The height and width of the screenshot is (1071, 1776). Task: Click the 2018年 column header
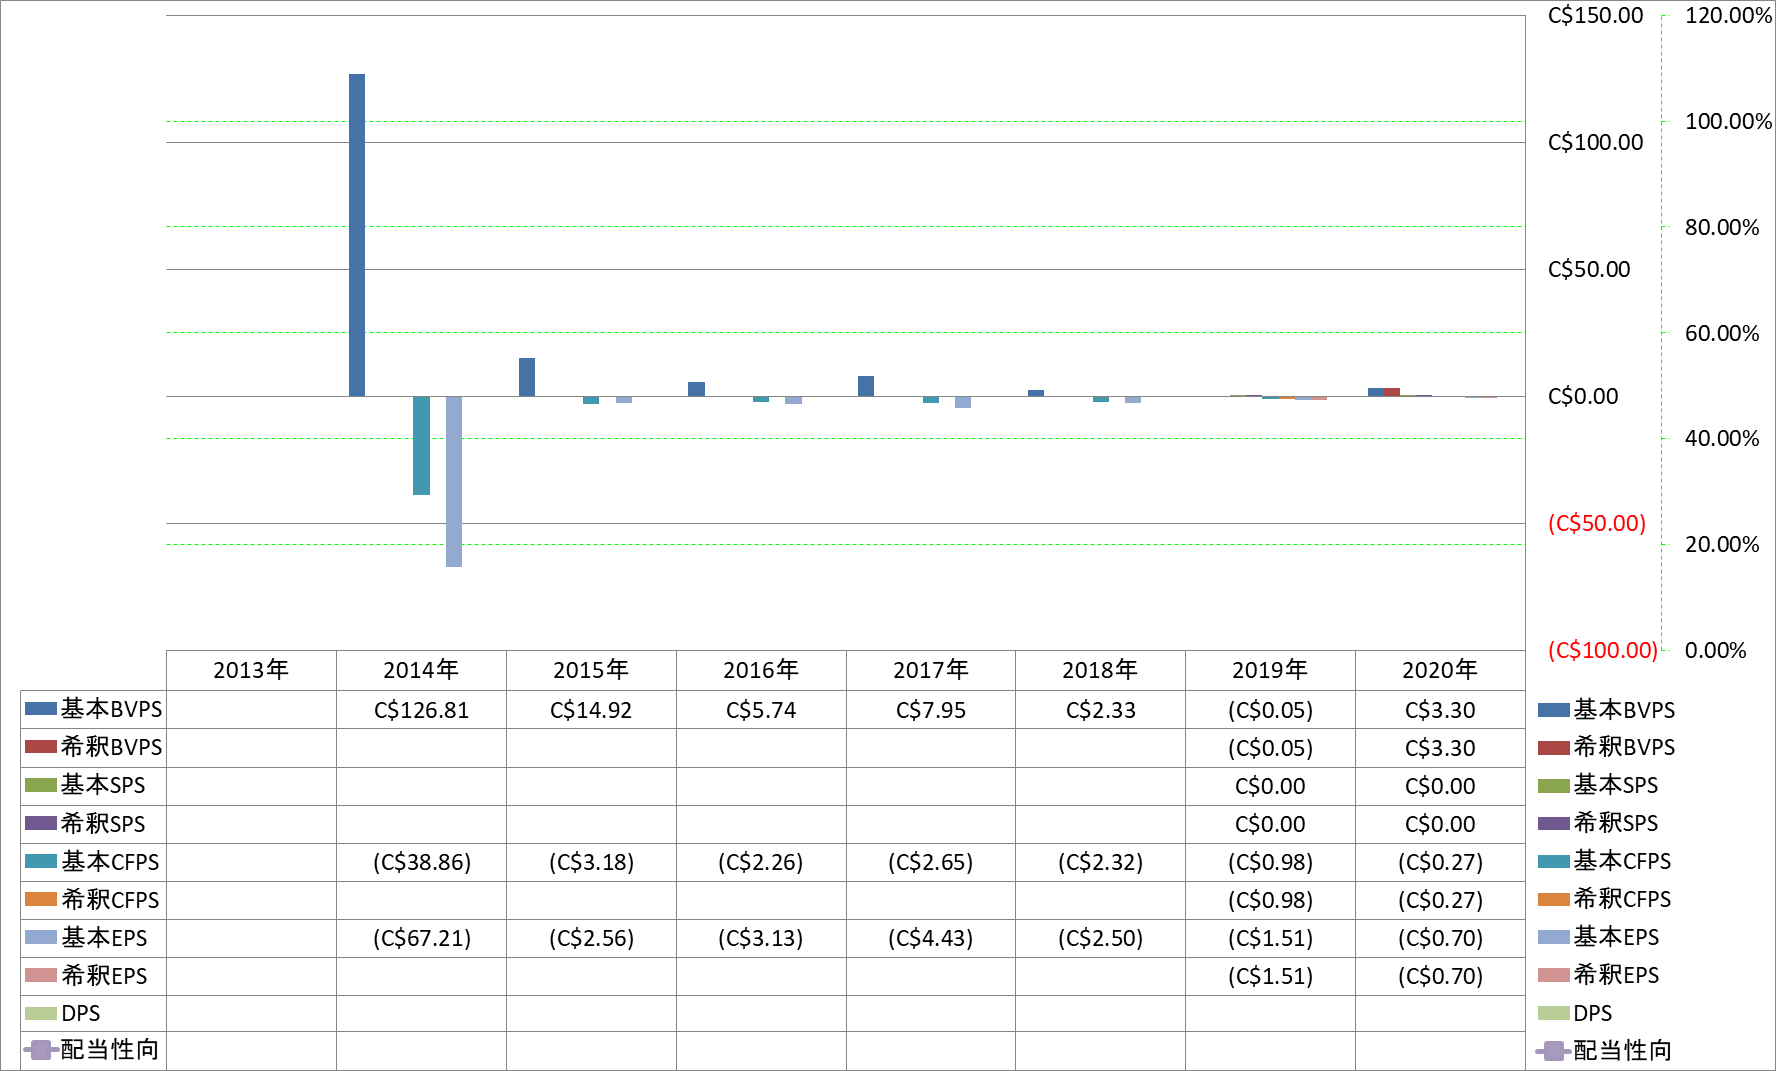tap(1100, 670)
